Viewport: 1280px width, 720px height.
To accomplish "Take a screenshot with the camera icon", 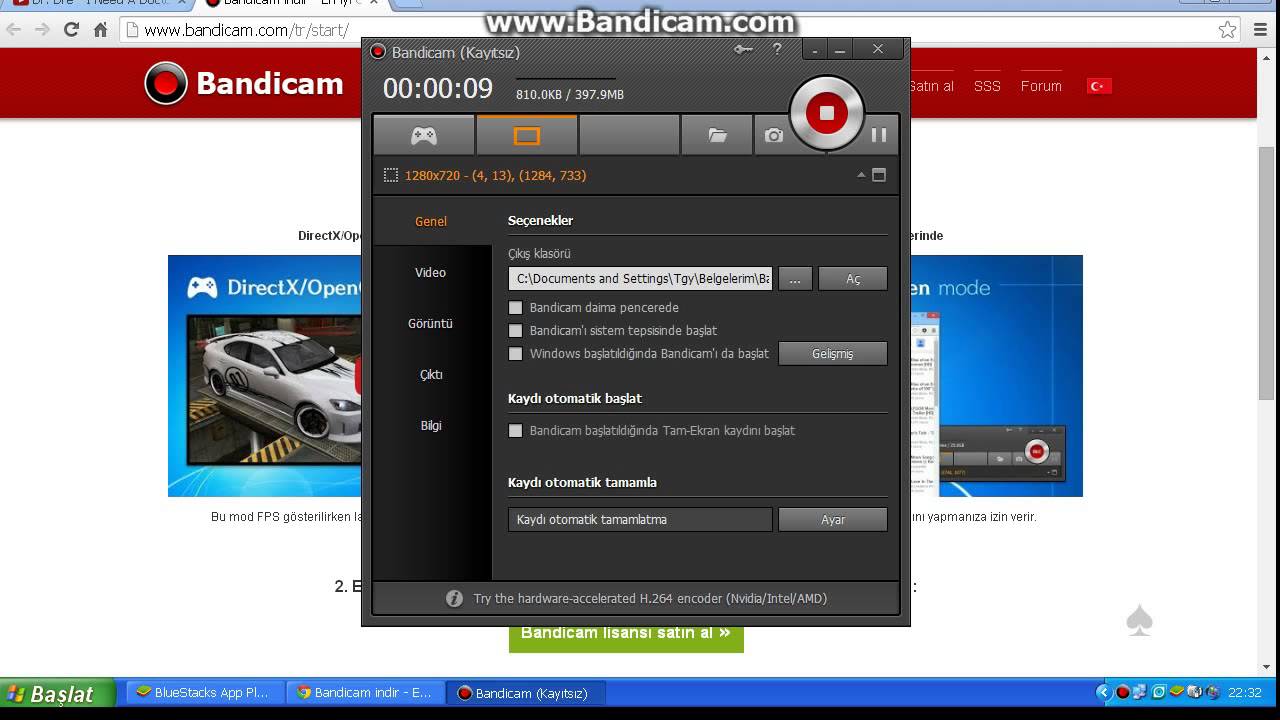I will click(x=774, y=135).
